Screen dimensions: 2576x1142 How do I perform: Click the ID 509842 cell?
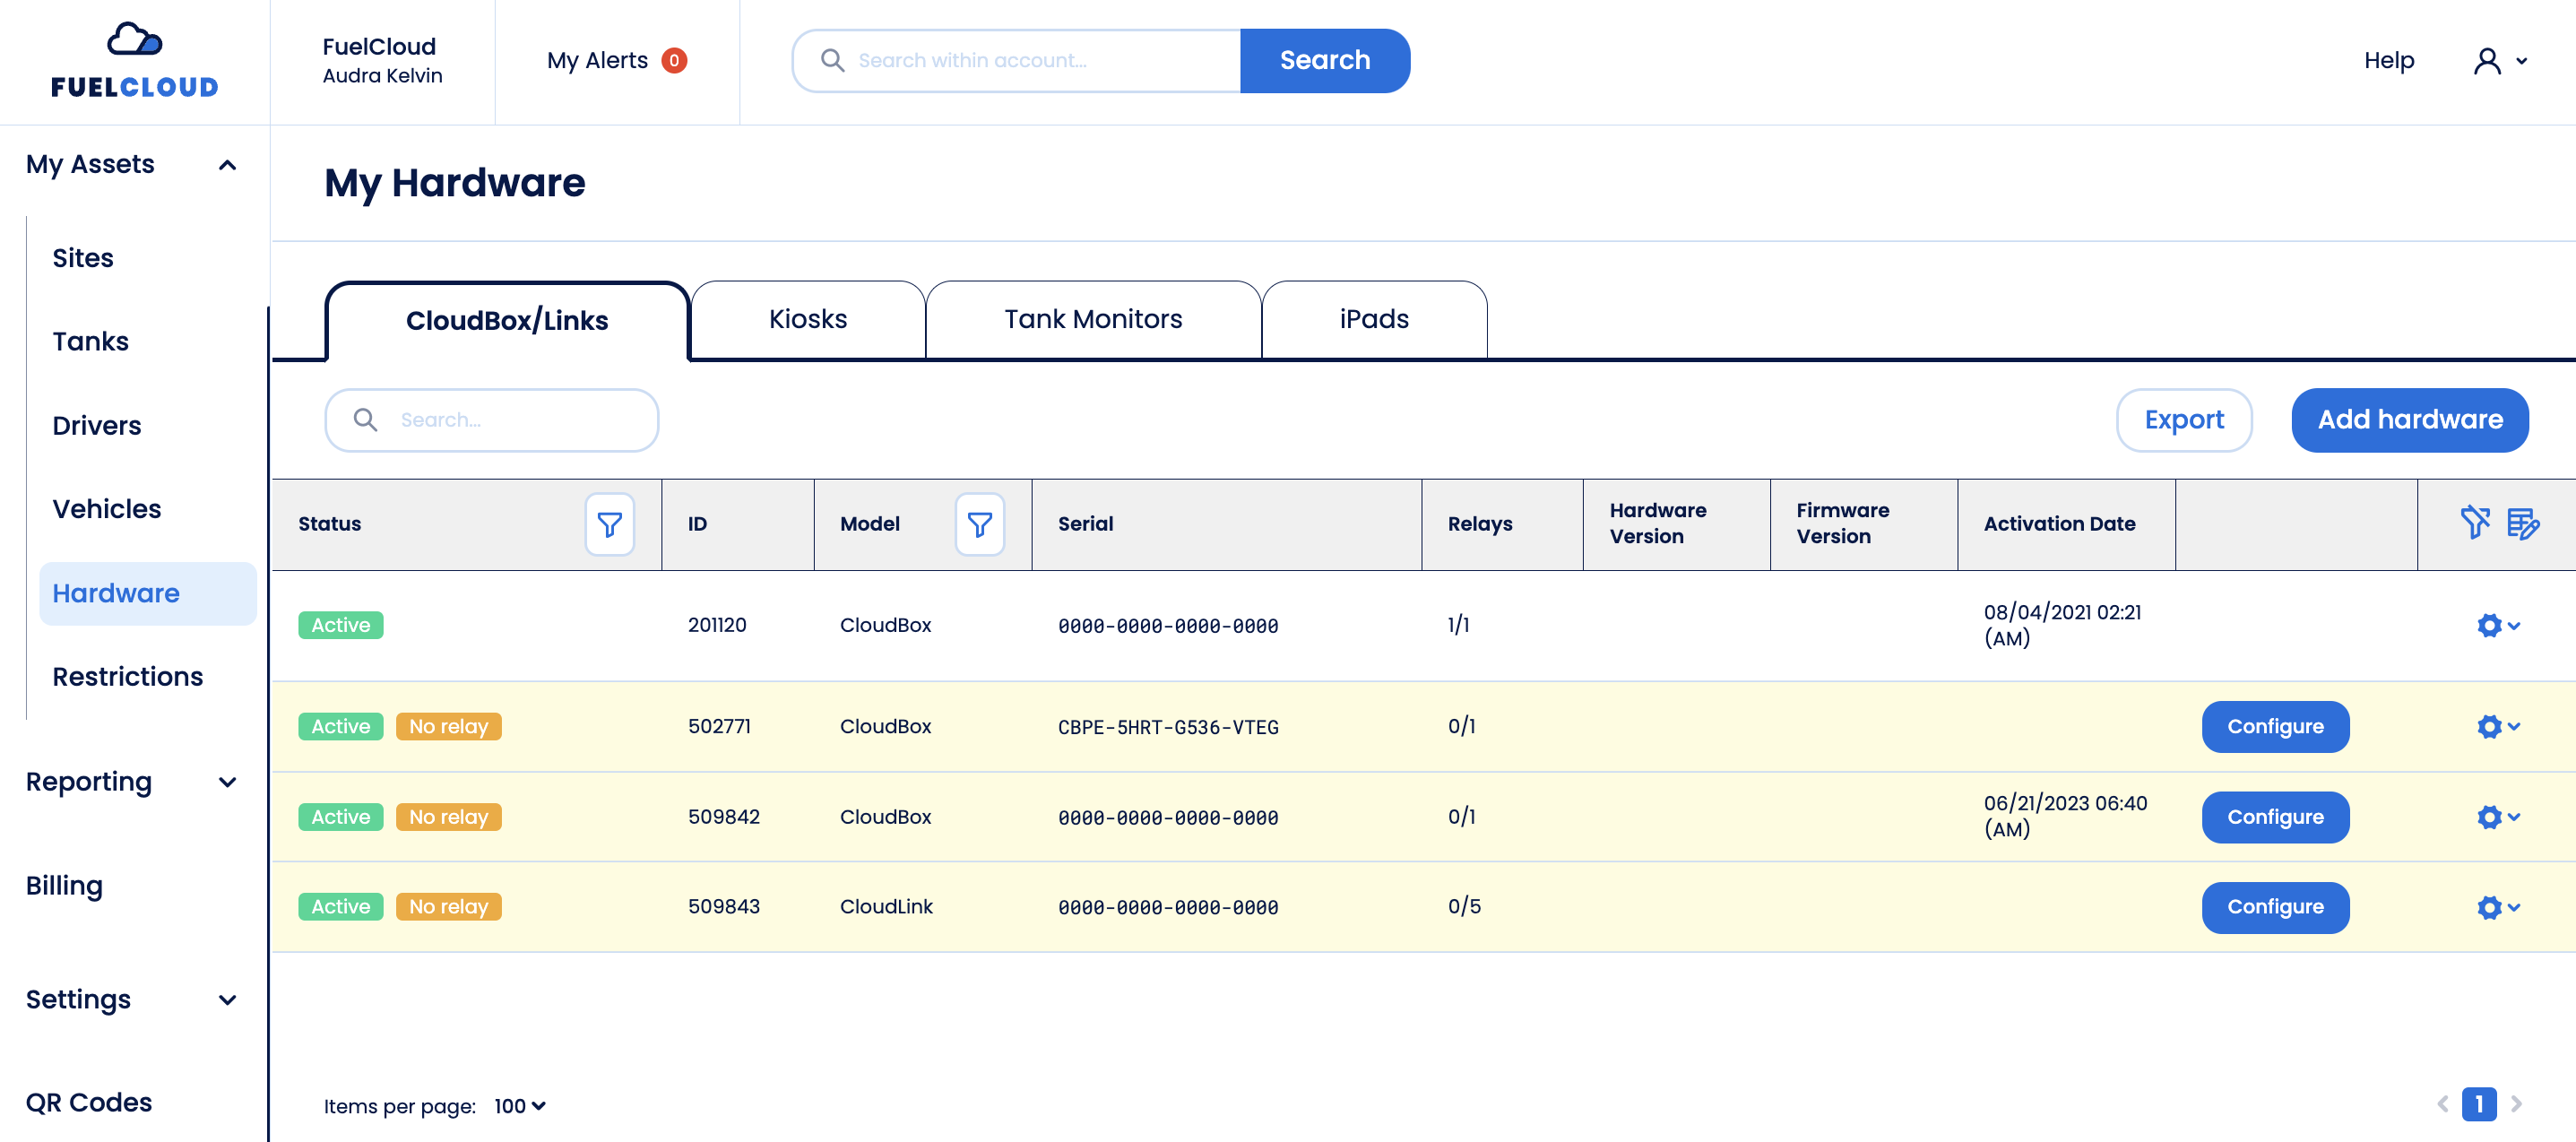[x=723, y=817]
